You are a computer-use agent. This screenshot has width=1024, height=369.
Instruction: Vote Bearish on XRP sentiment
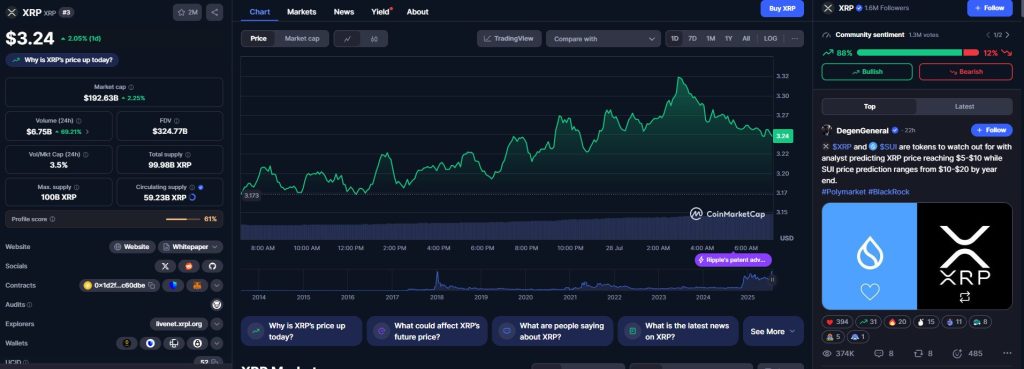(965, 72)
